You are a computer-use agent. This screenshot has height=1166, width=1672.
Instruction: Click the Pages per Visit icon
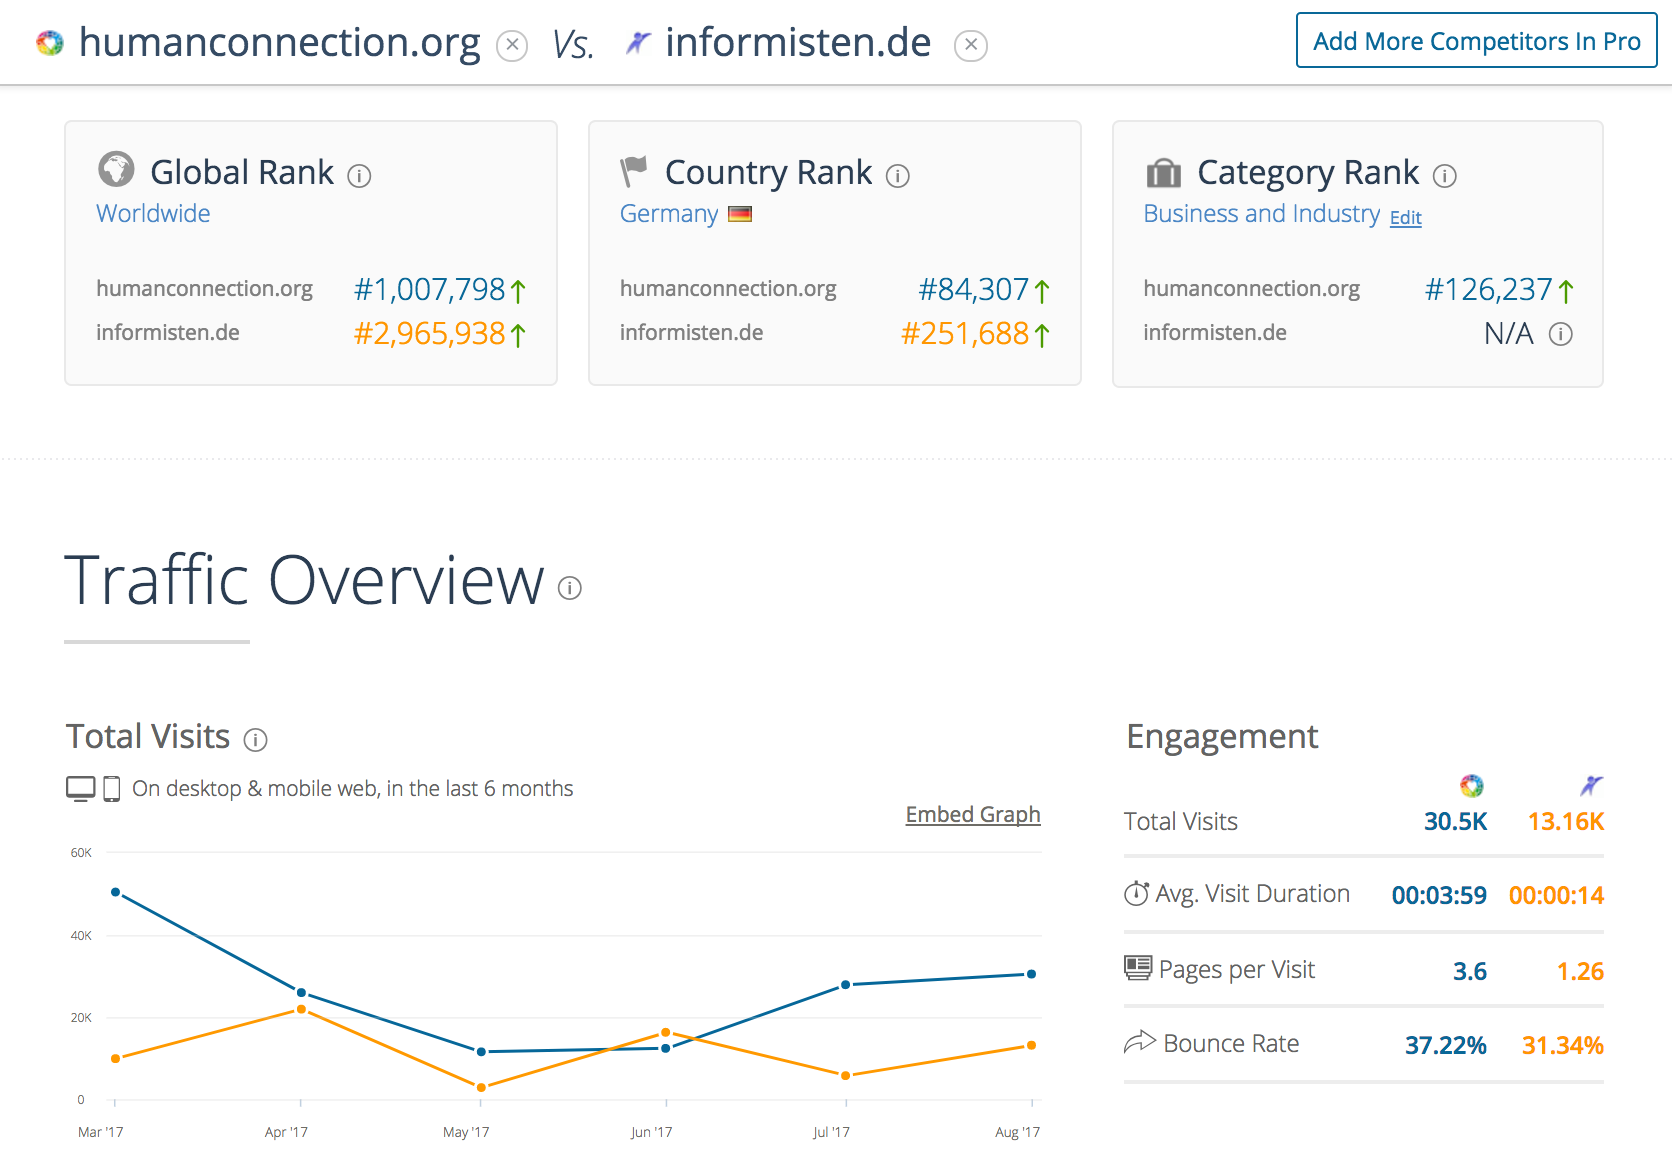[x=1138, y=968]
